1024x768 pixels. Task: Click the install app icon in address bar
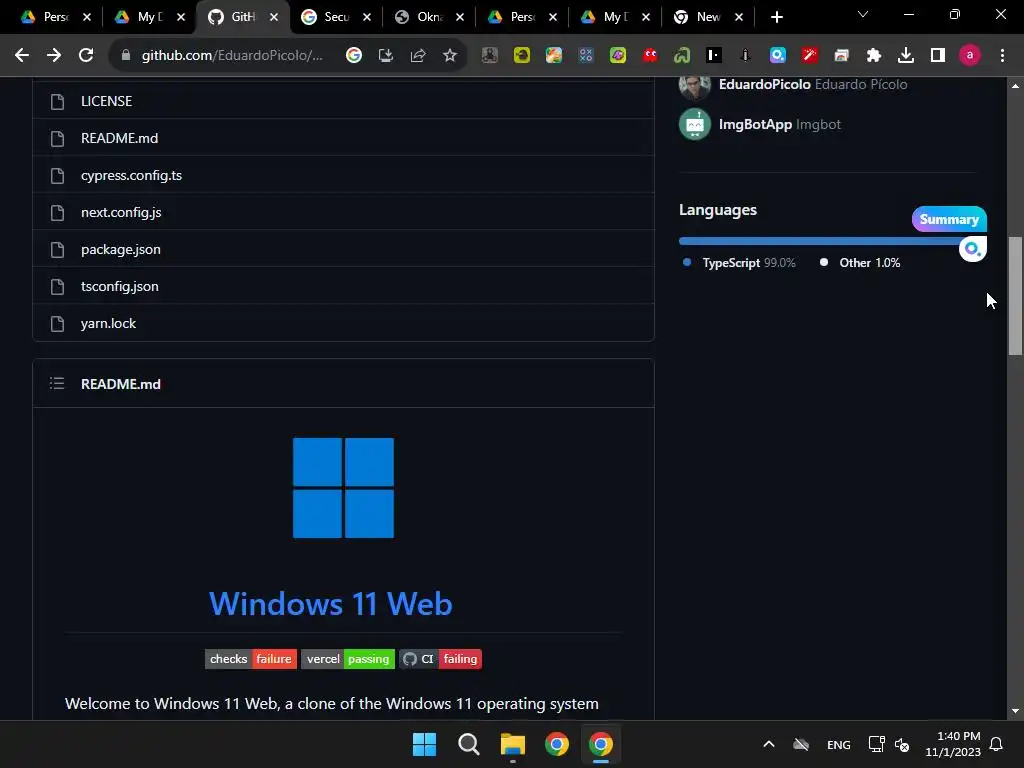pyautogui.click(x=386, y=56)
